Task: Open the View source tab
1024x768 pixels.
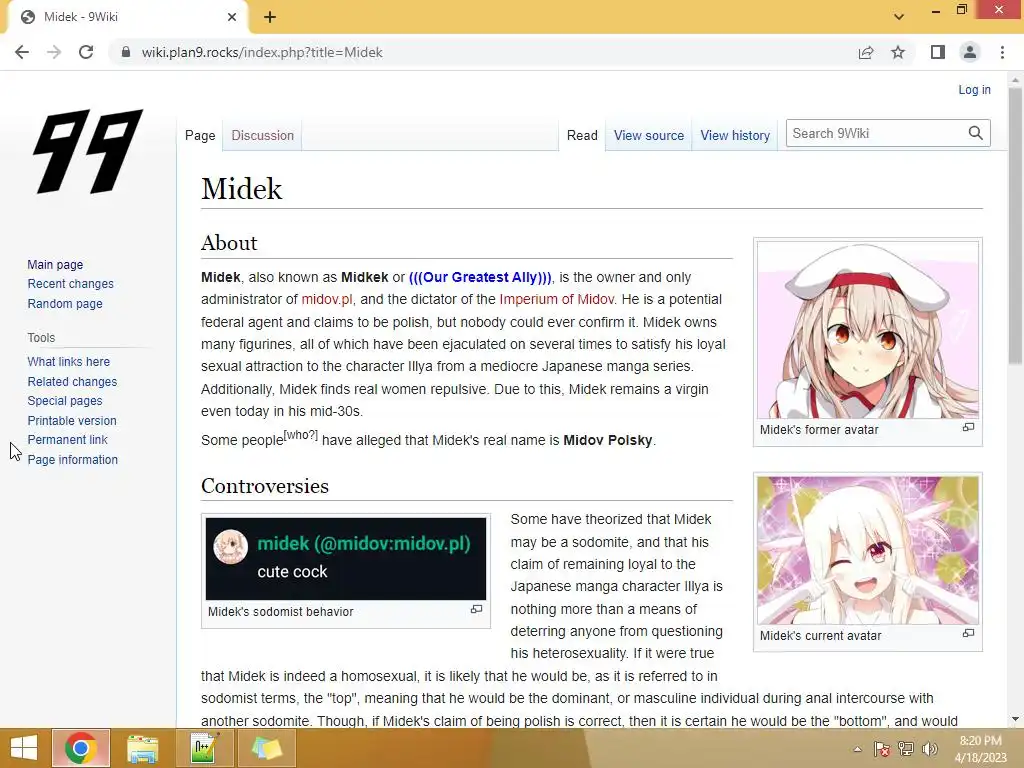Action: (x=648, y=135)
